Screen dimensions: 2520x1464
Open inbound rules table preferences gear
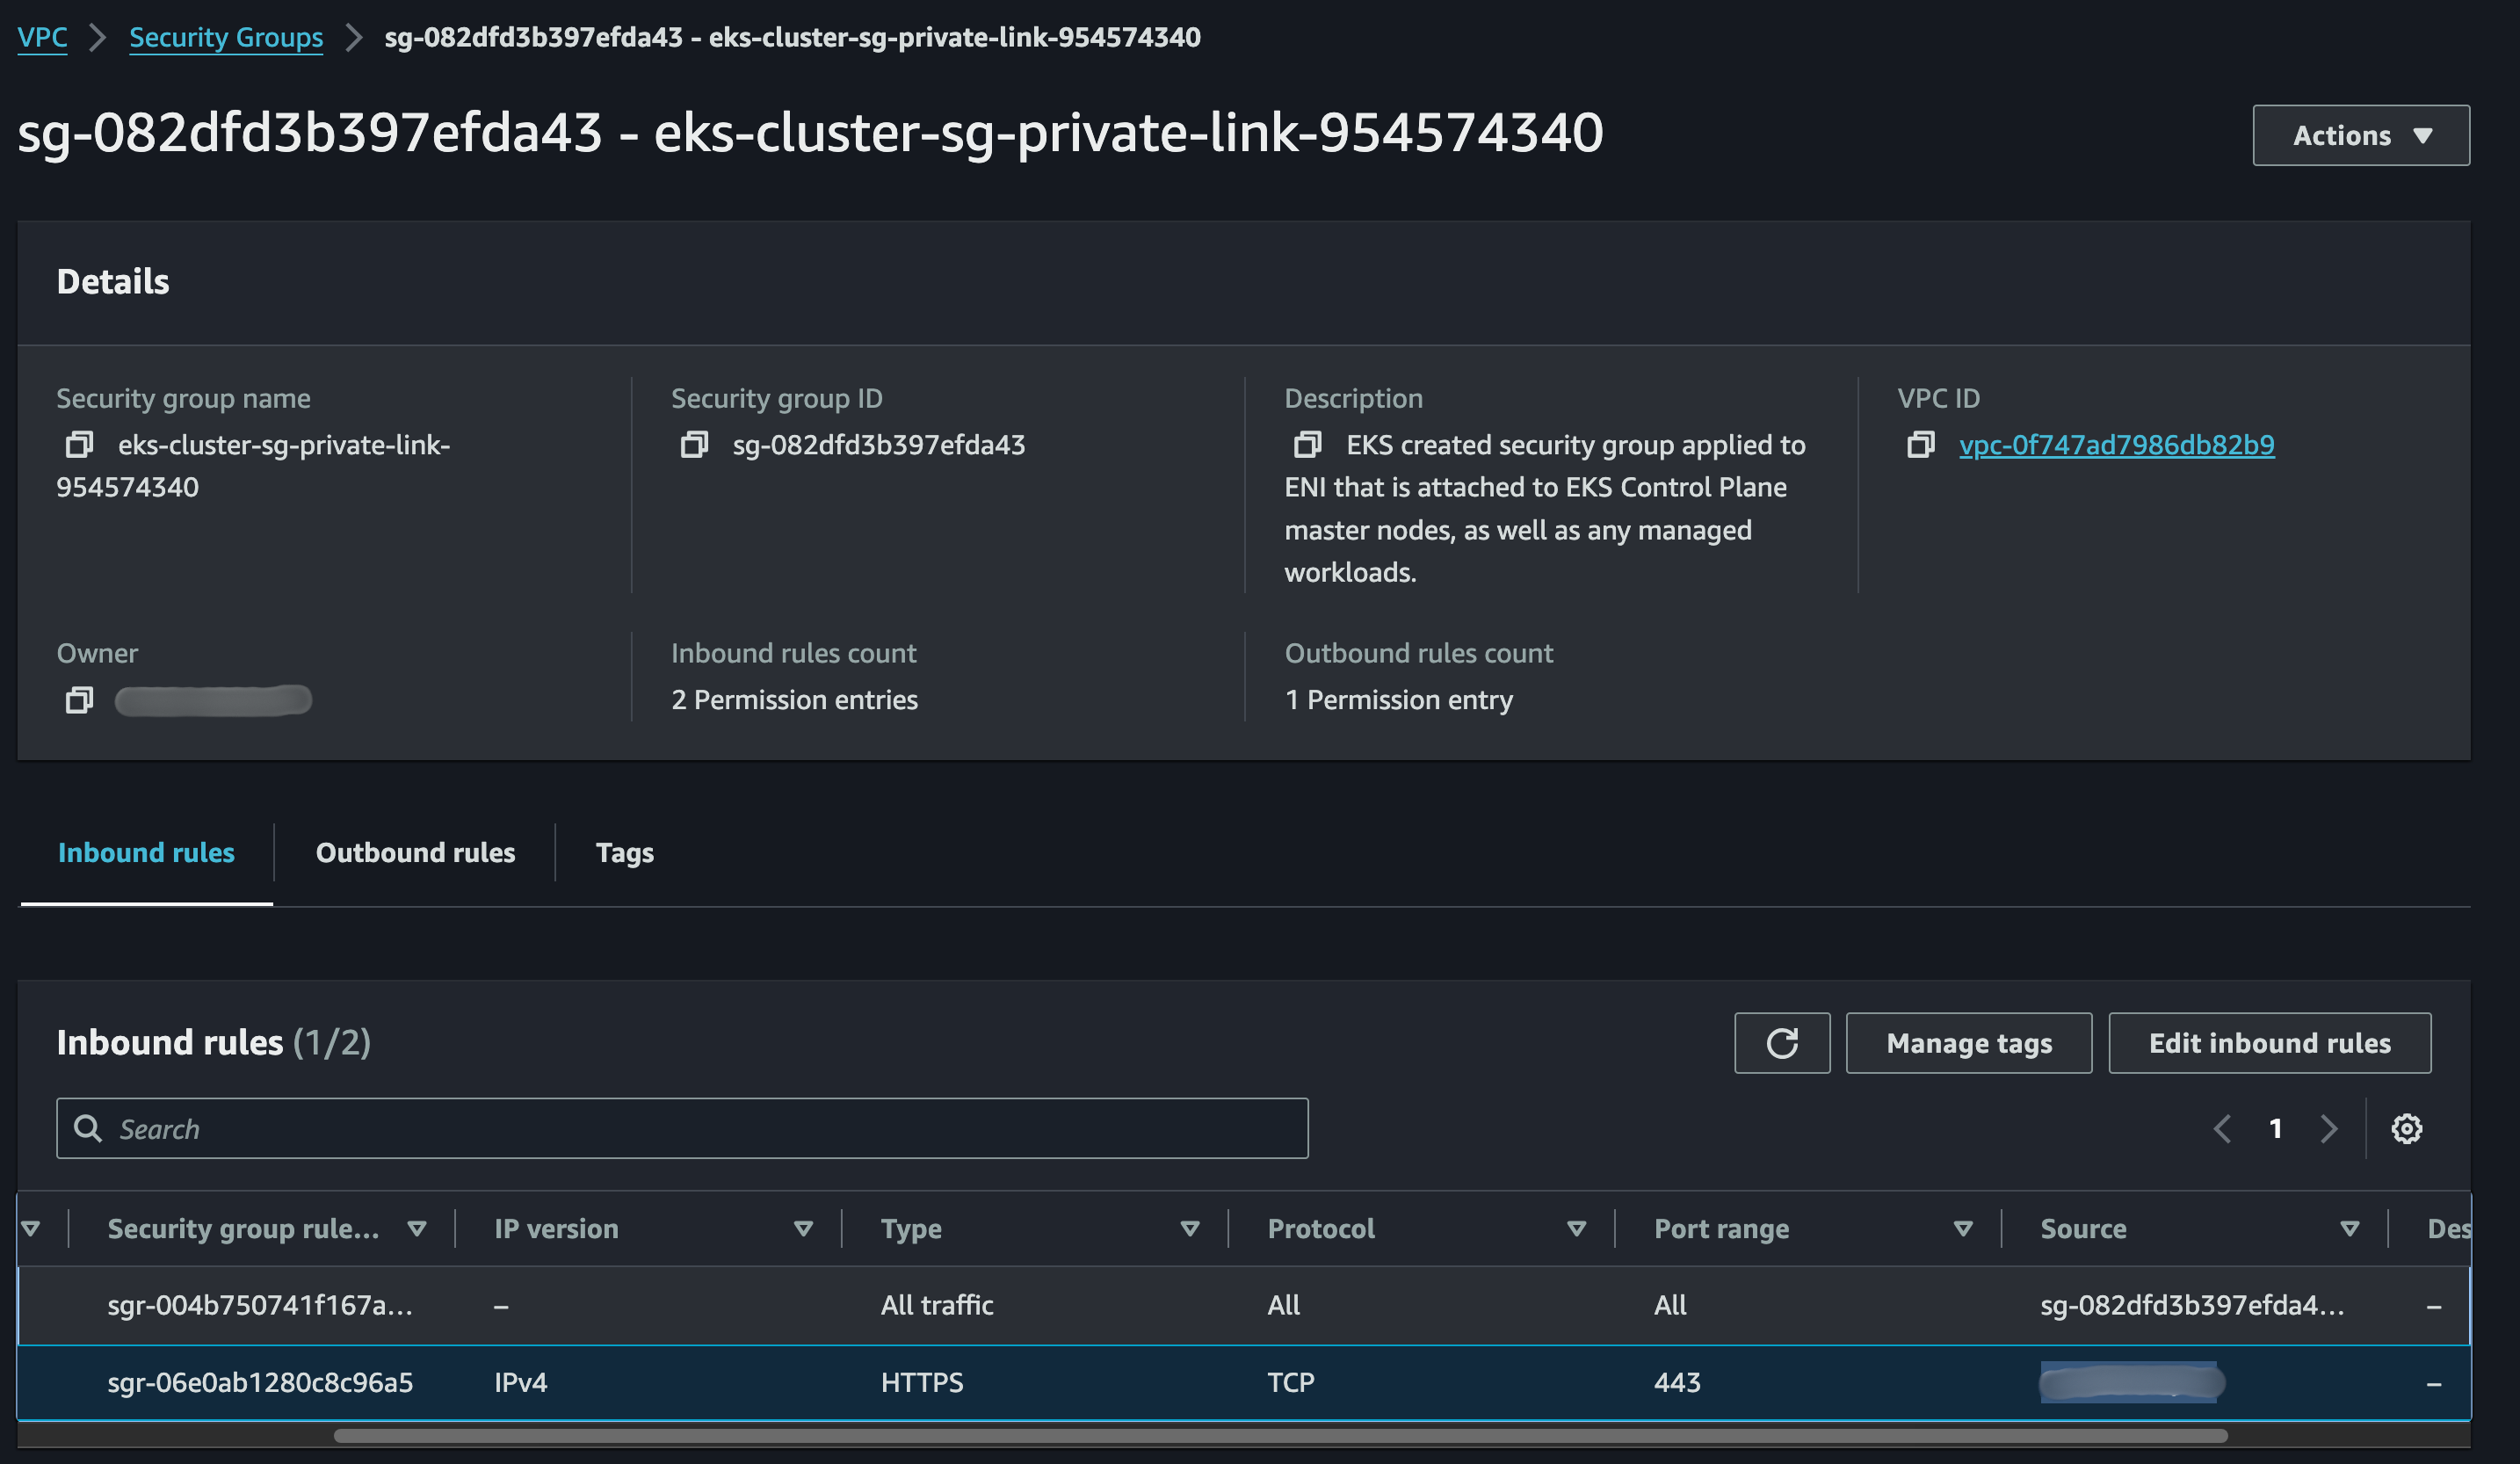pos(2406,1128)
